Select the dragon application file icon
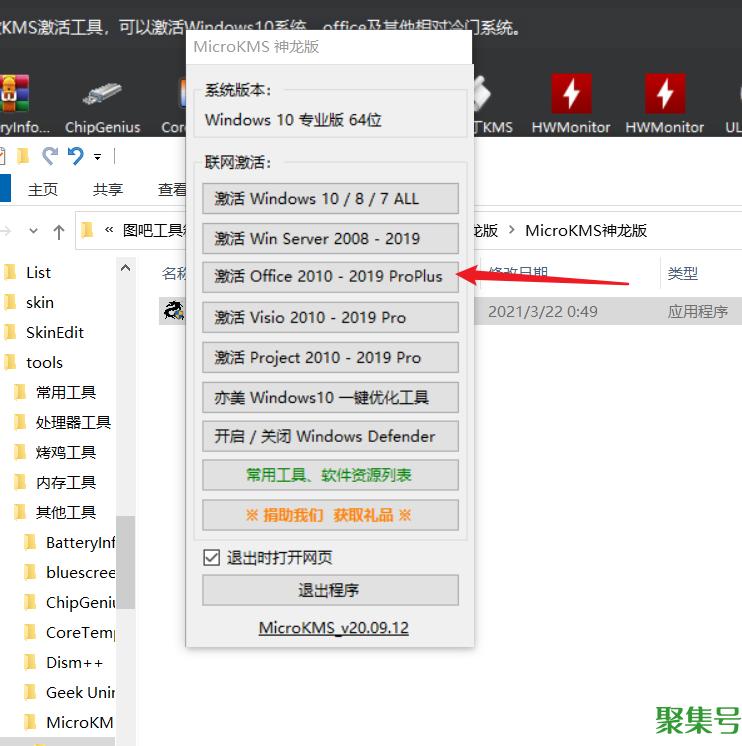Image resolution: width=742 pixels, height=746 pixels. click(174, 310)
